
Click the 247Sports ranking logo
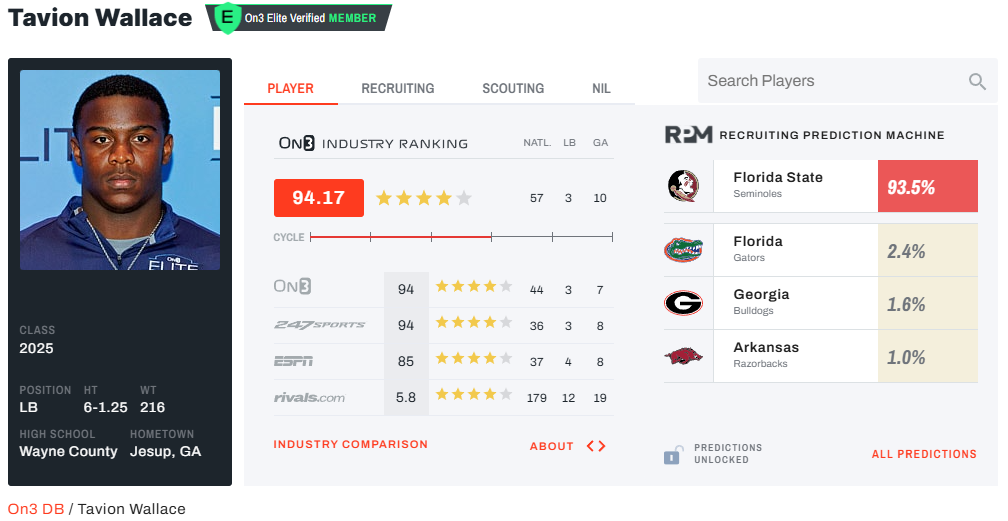coord(319,325)
